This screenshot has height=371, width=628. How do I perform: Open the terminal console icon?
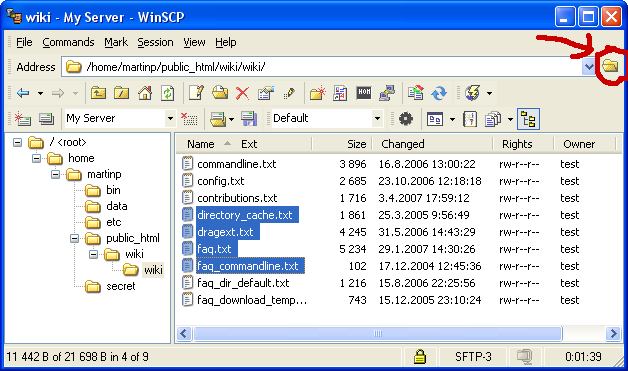click(x=364, y=93)
